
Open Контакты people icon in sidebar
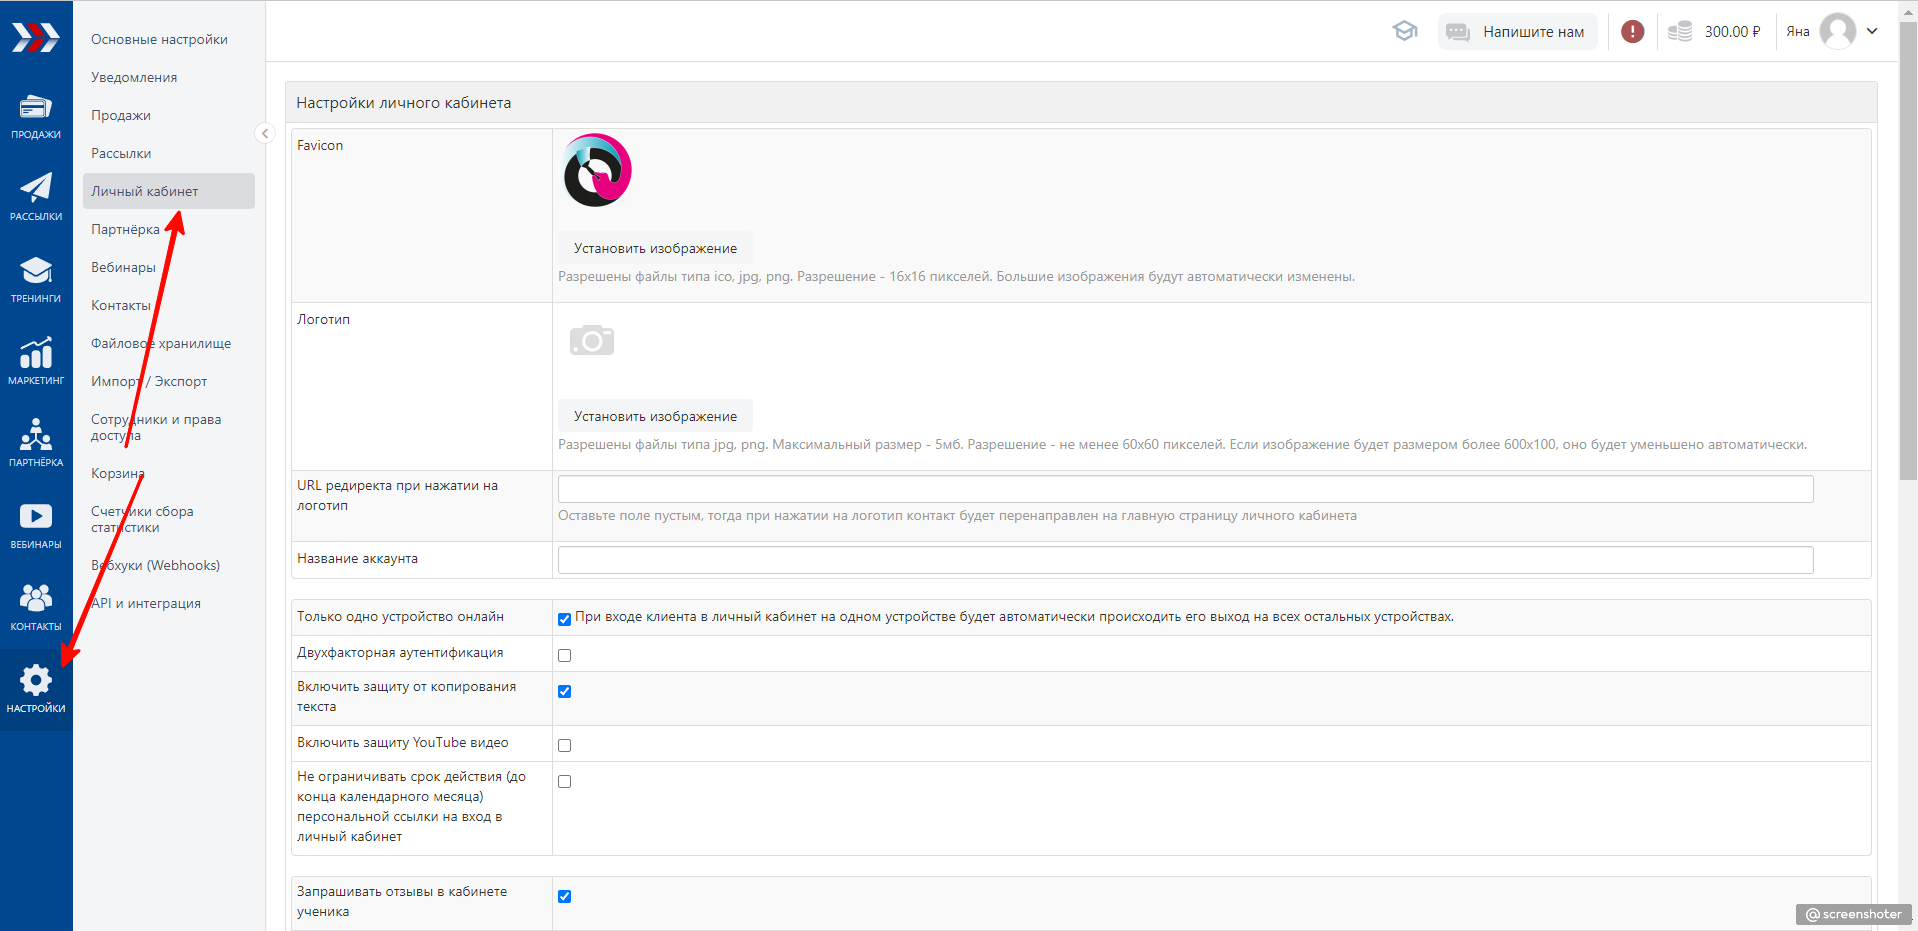point(36,607)
